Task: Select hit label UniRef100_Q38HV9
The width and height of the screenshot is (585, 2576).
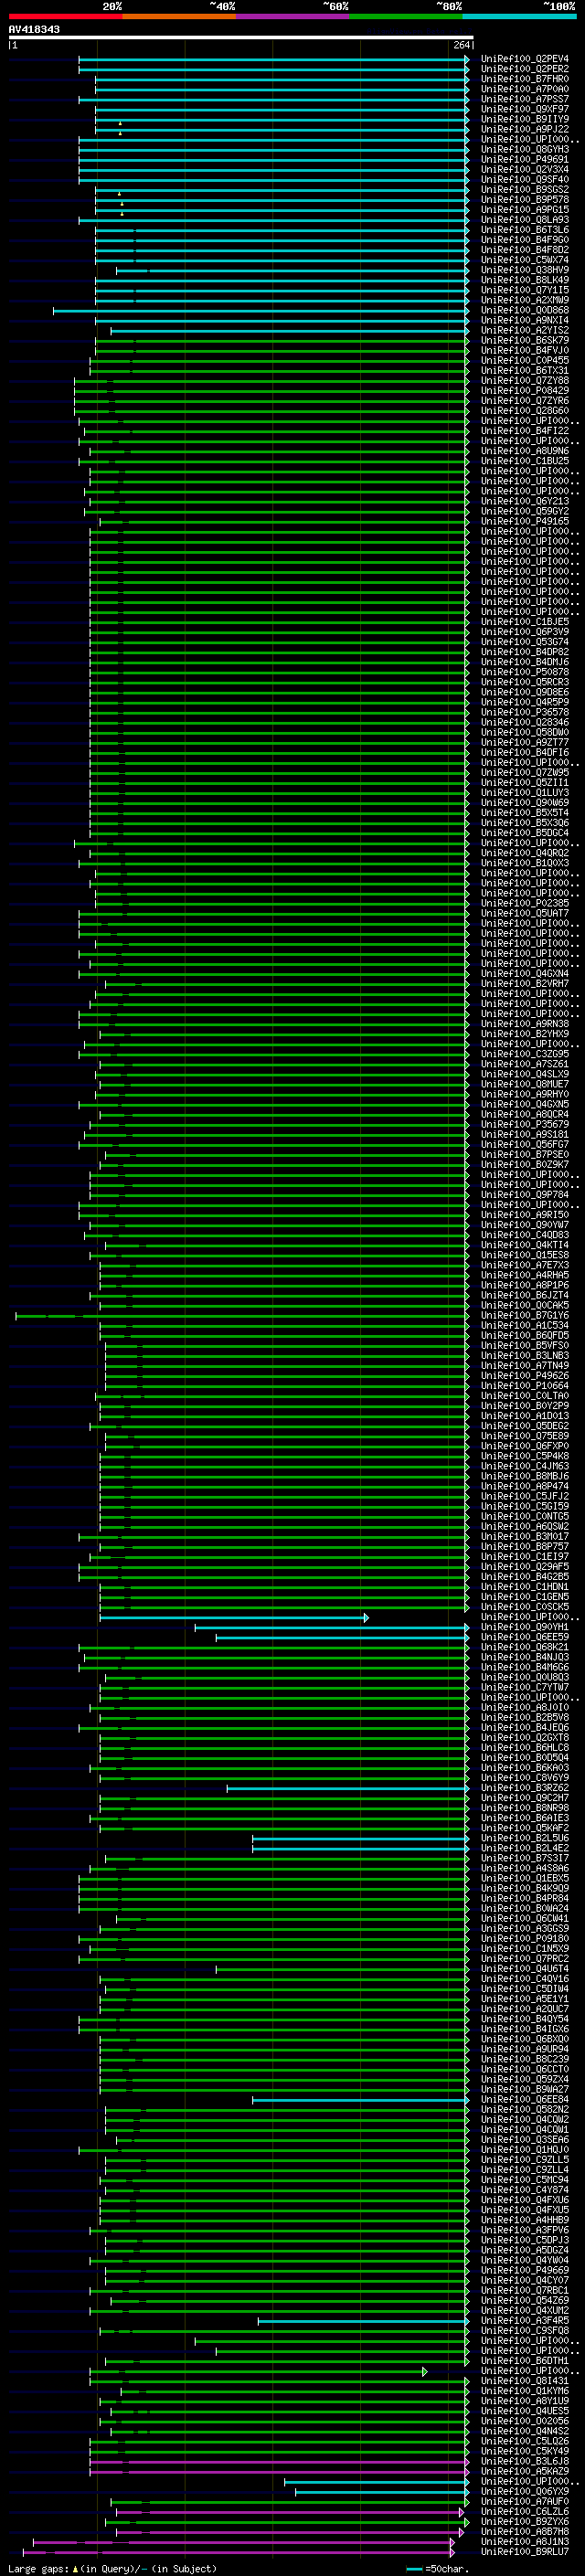Action: [x=524, y=270]
